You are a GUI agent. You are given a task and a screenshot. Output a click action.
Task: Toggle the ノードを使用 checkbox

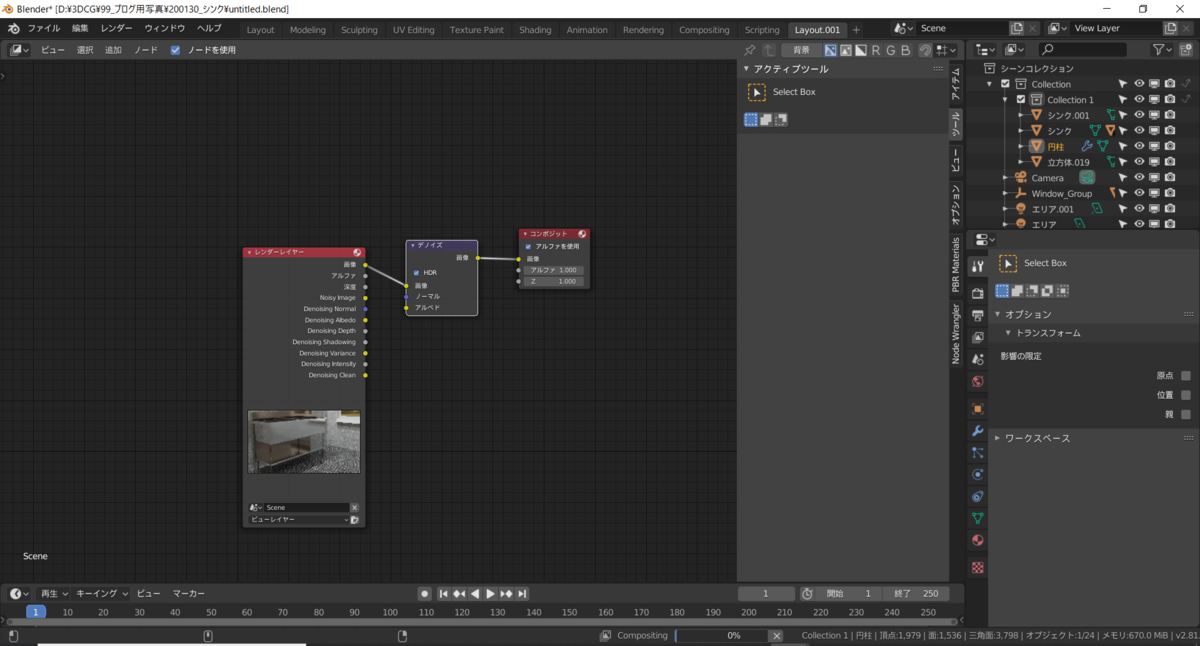tap(176, 50)
